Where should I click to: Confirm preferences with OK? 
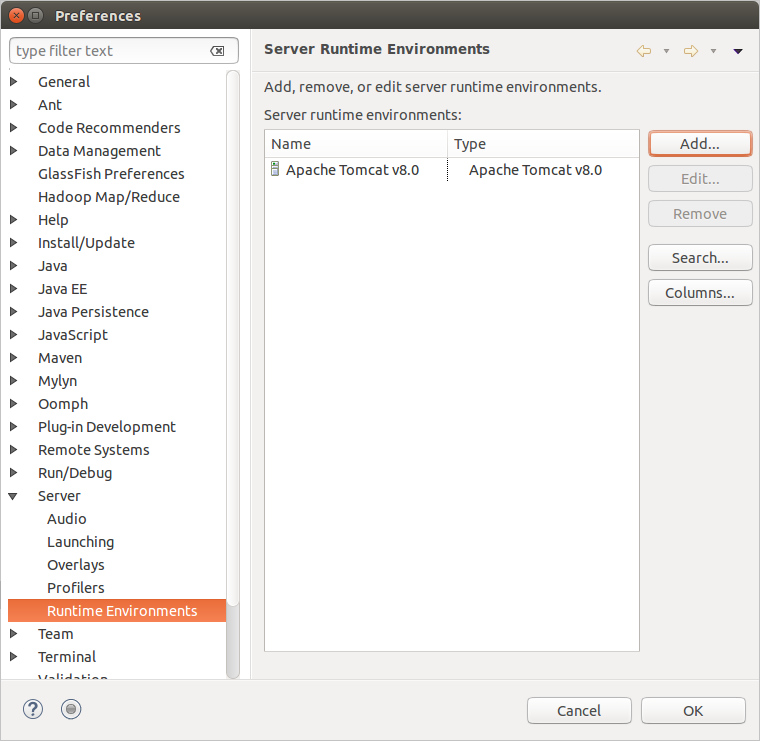point(693,711)
